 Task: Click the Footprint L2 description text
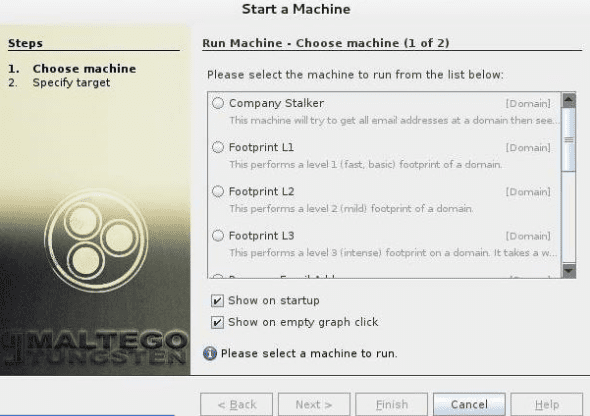pyautogui.click(x=351, y=208)
